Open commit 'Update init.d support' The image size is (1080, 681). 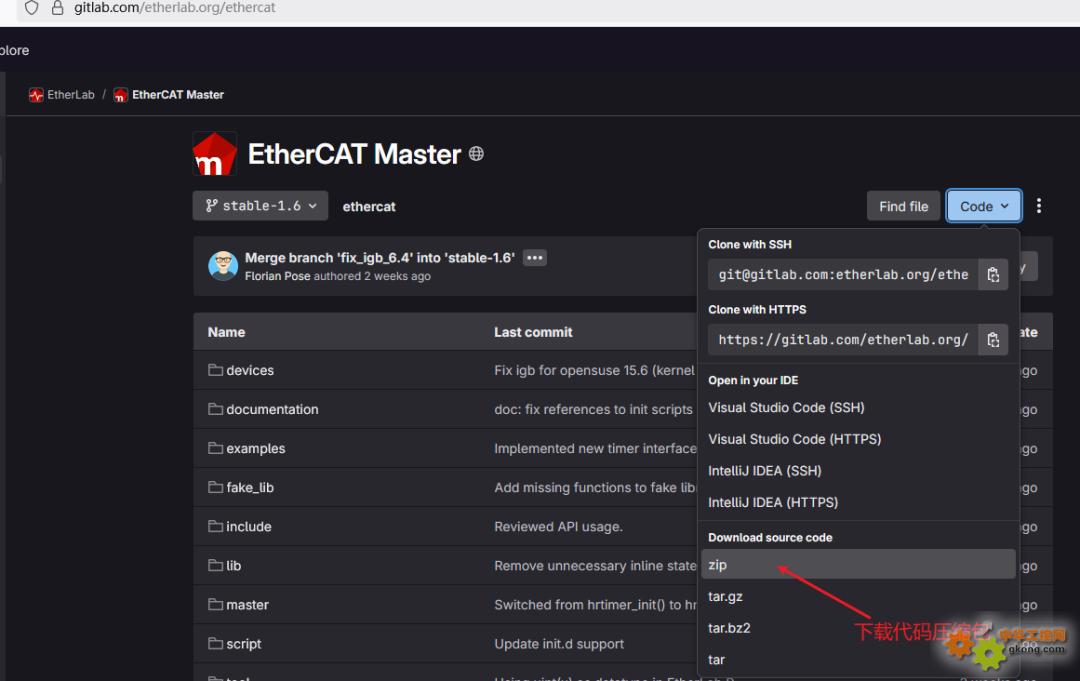pos(559,645)
